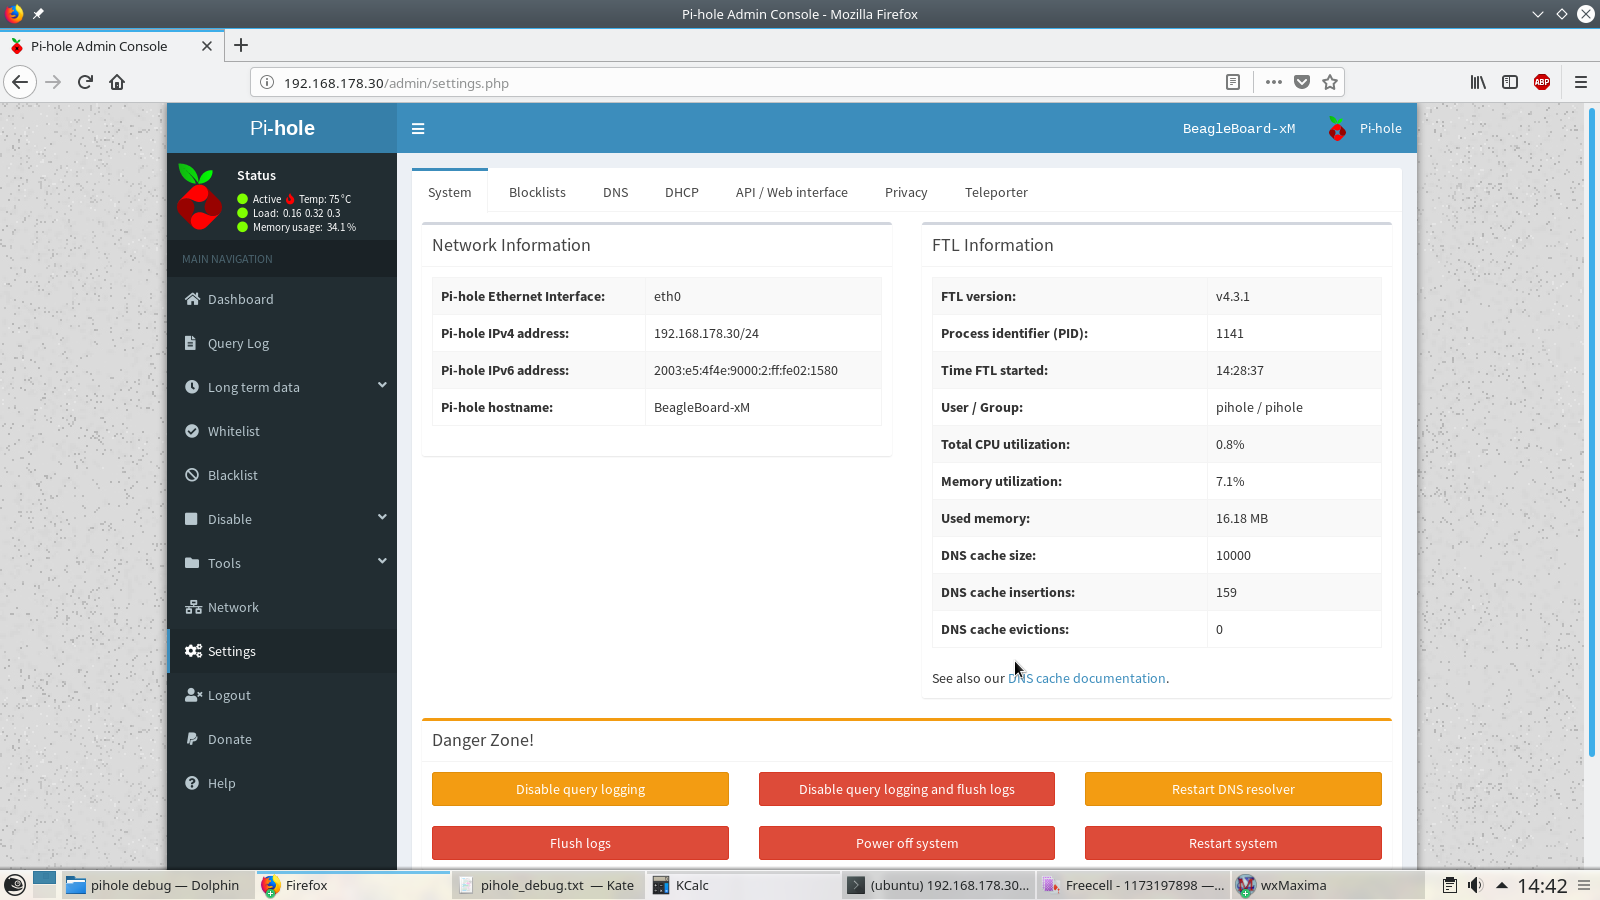Open the Firefox application menu
The height and width of the screenshot is (900, 1600).
pyautogui.click(x=1581, y=82)
